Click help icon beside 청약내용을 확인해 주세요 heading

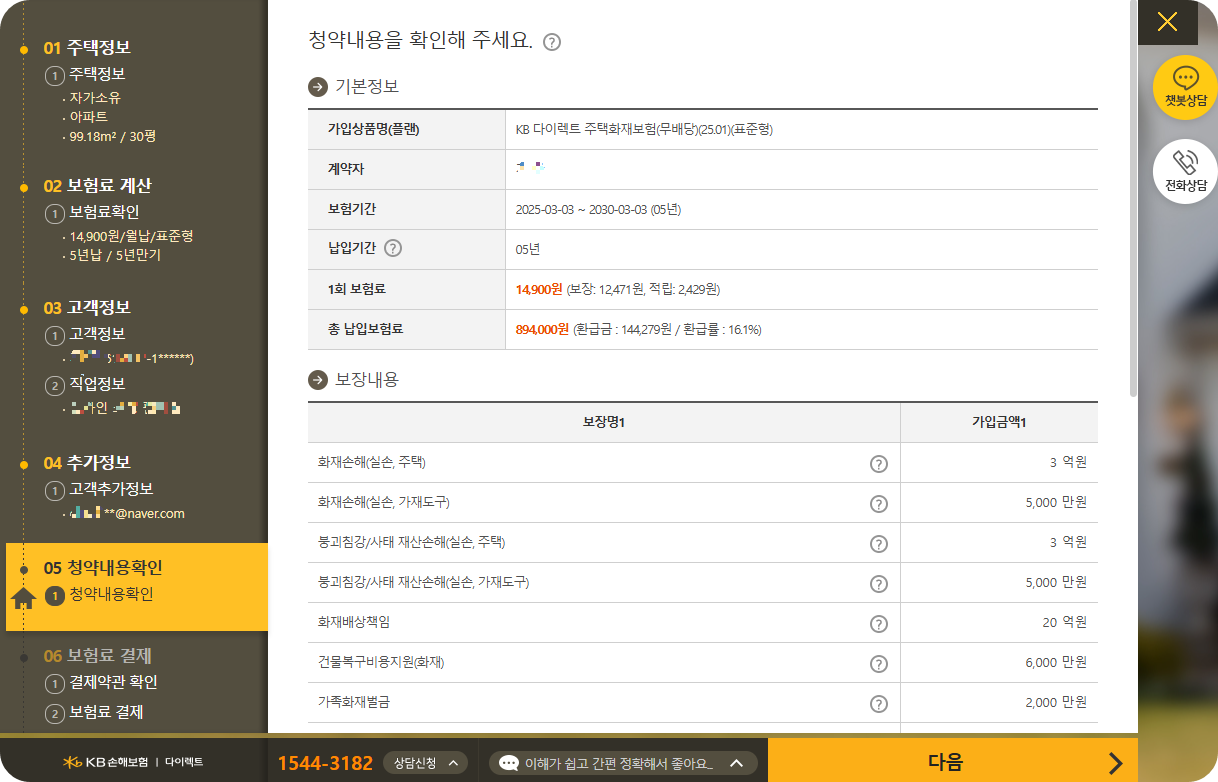click(x=552, y=42)
